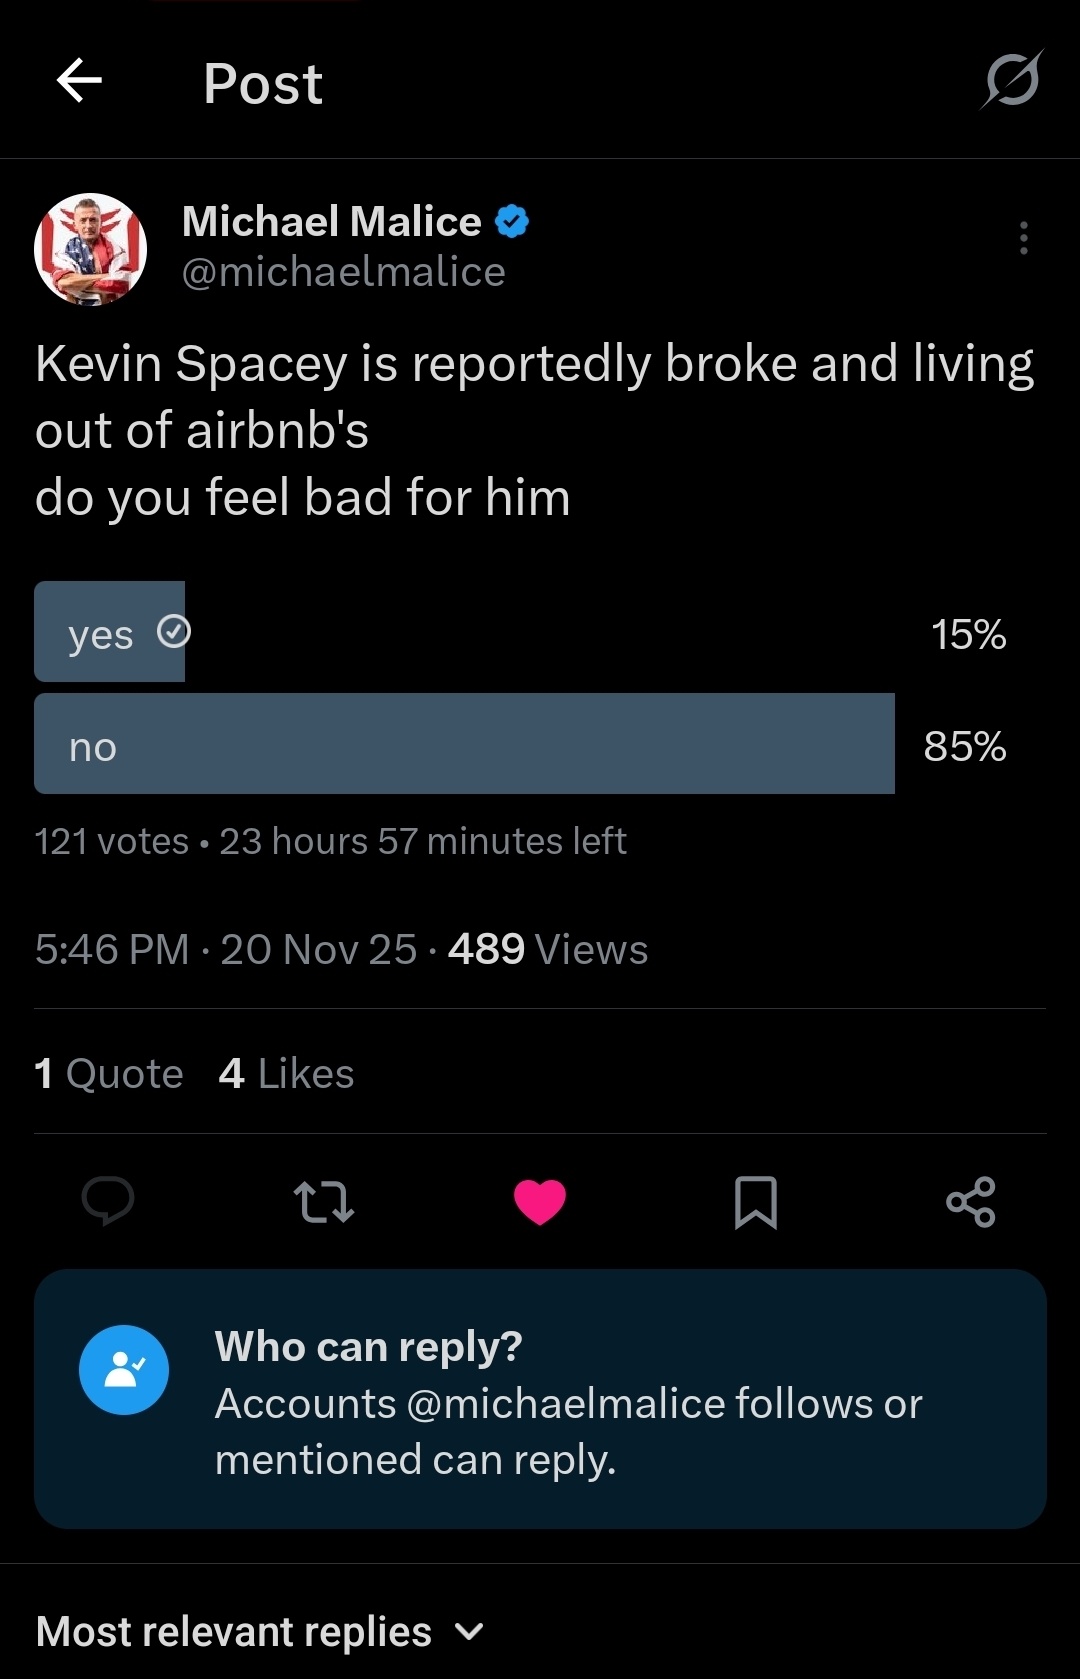1080x1679 pixels.
Task: Tap the Michael Malice display name
Action: click(331, 221)
